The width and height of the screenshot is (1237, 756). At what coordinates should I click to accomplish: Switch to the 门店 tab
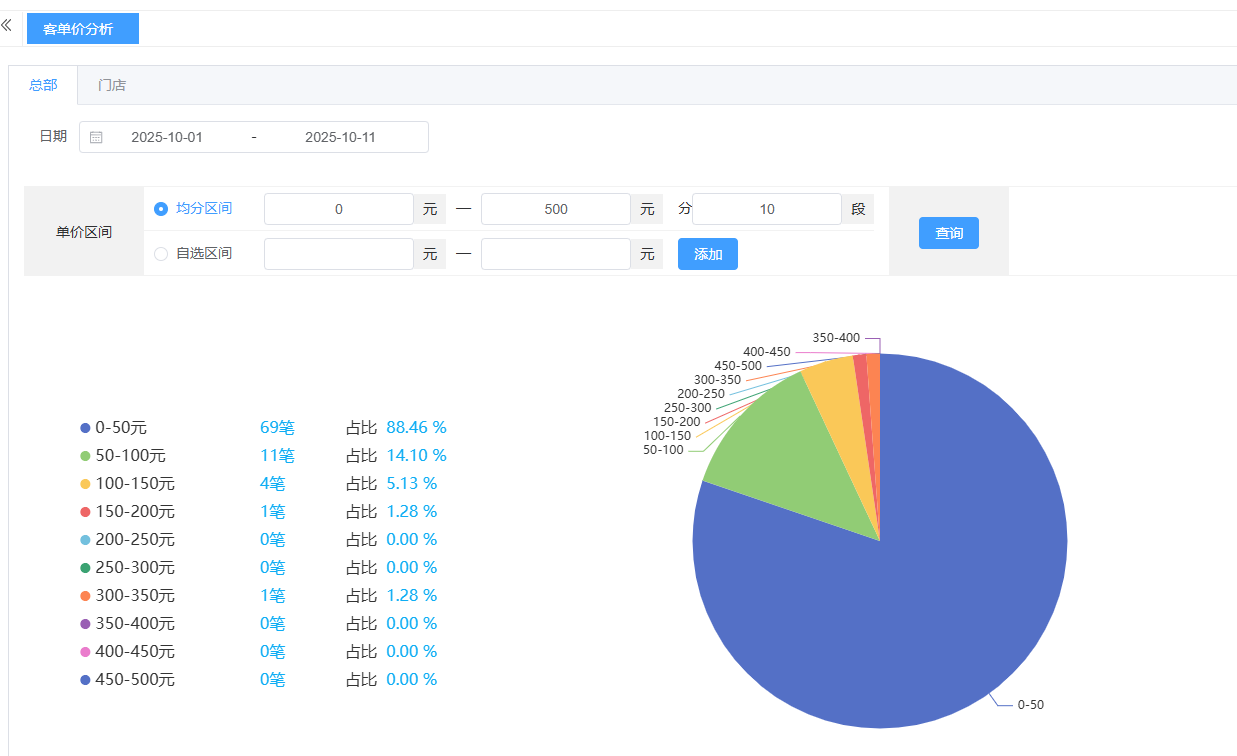pyautogui.click(x=112, y=85)
